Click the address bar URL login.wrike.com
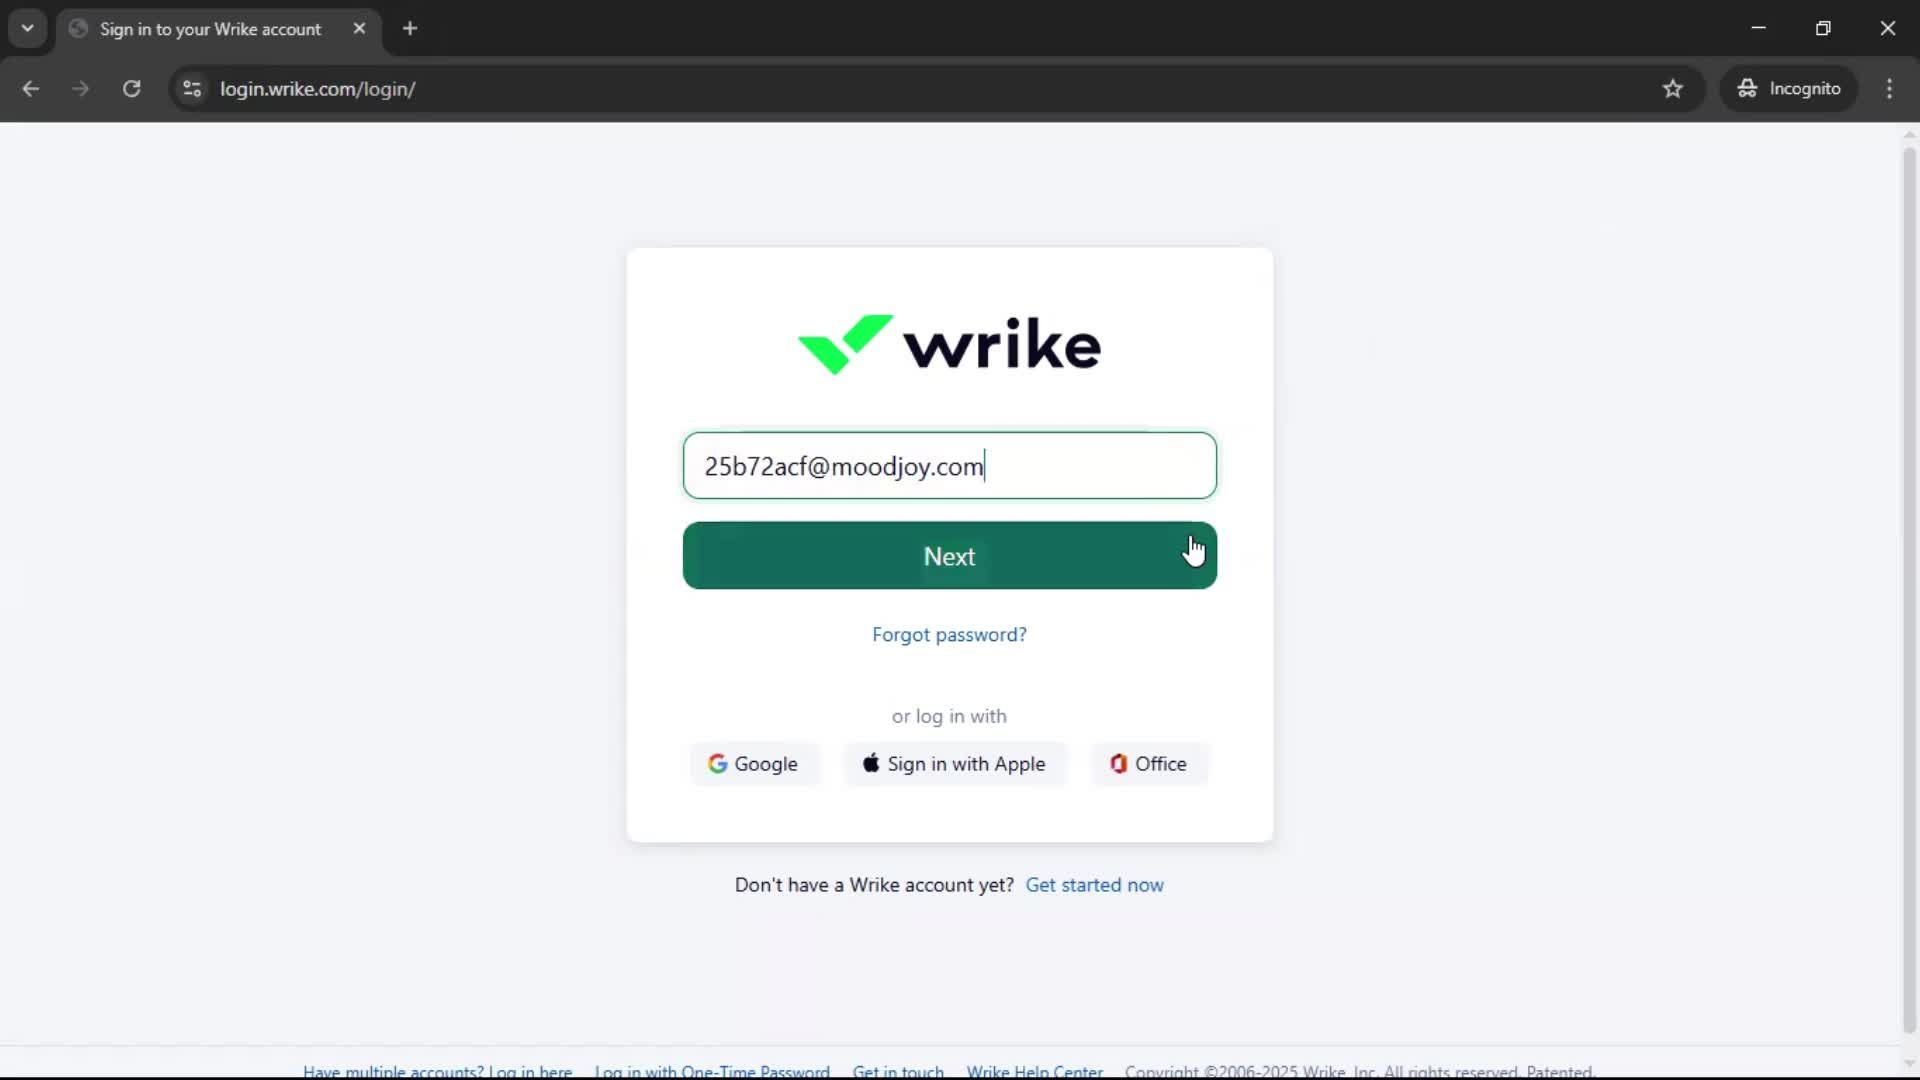Image resolution: width=1920 pixels, height=1080 pixels. pos(318,89)
